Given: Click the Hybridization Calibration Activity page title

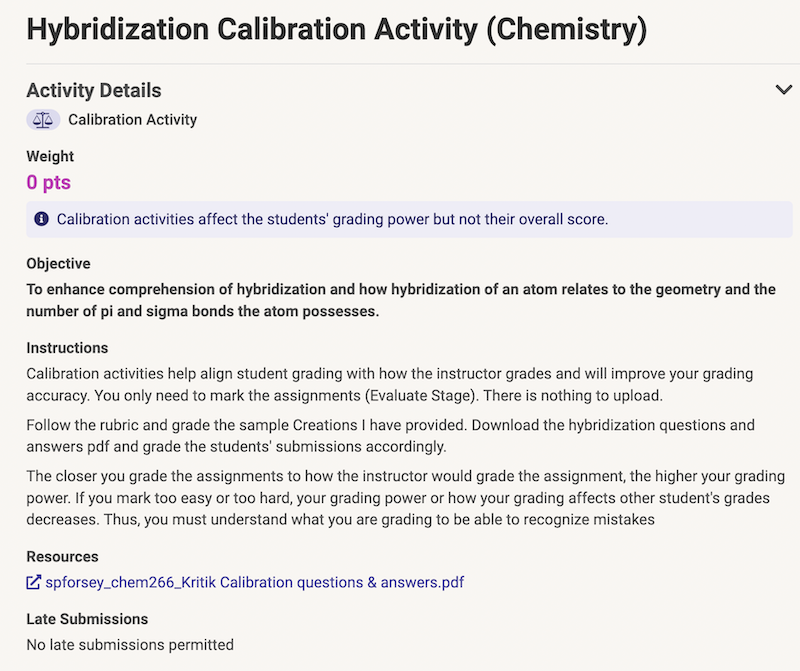Looking at the screenshot, I should pos(337,29).
